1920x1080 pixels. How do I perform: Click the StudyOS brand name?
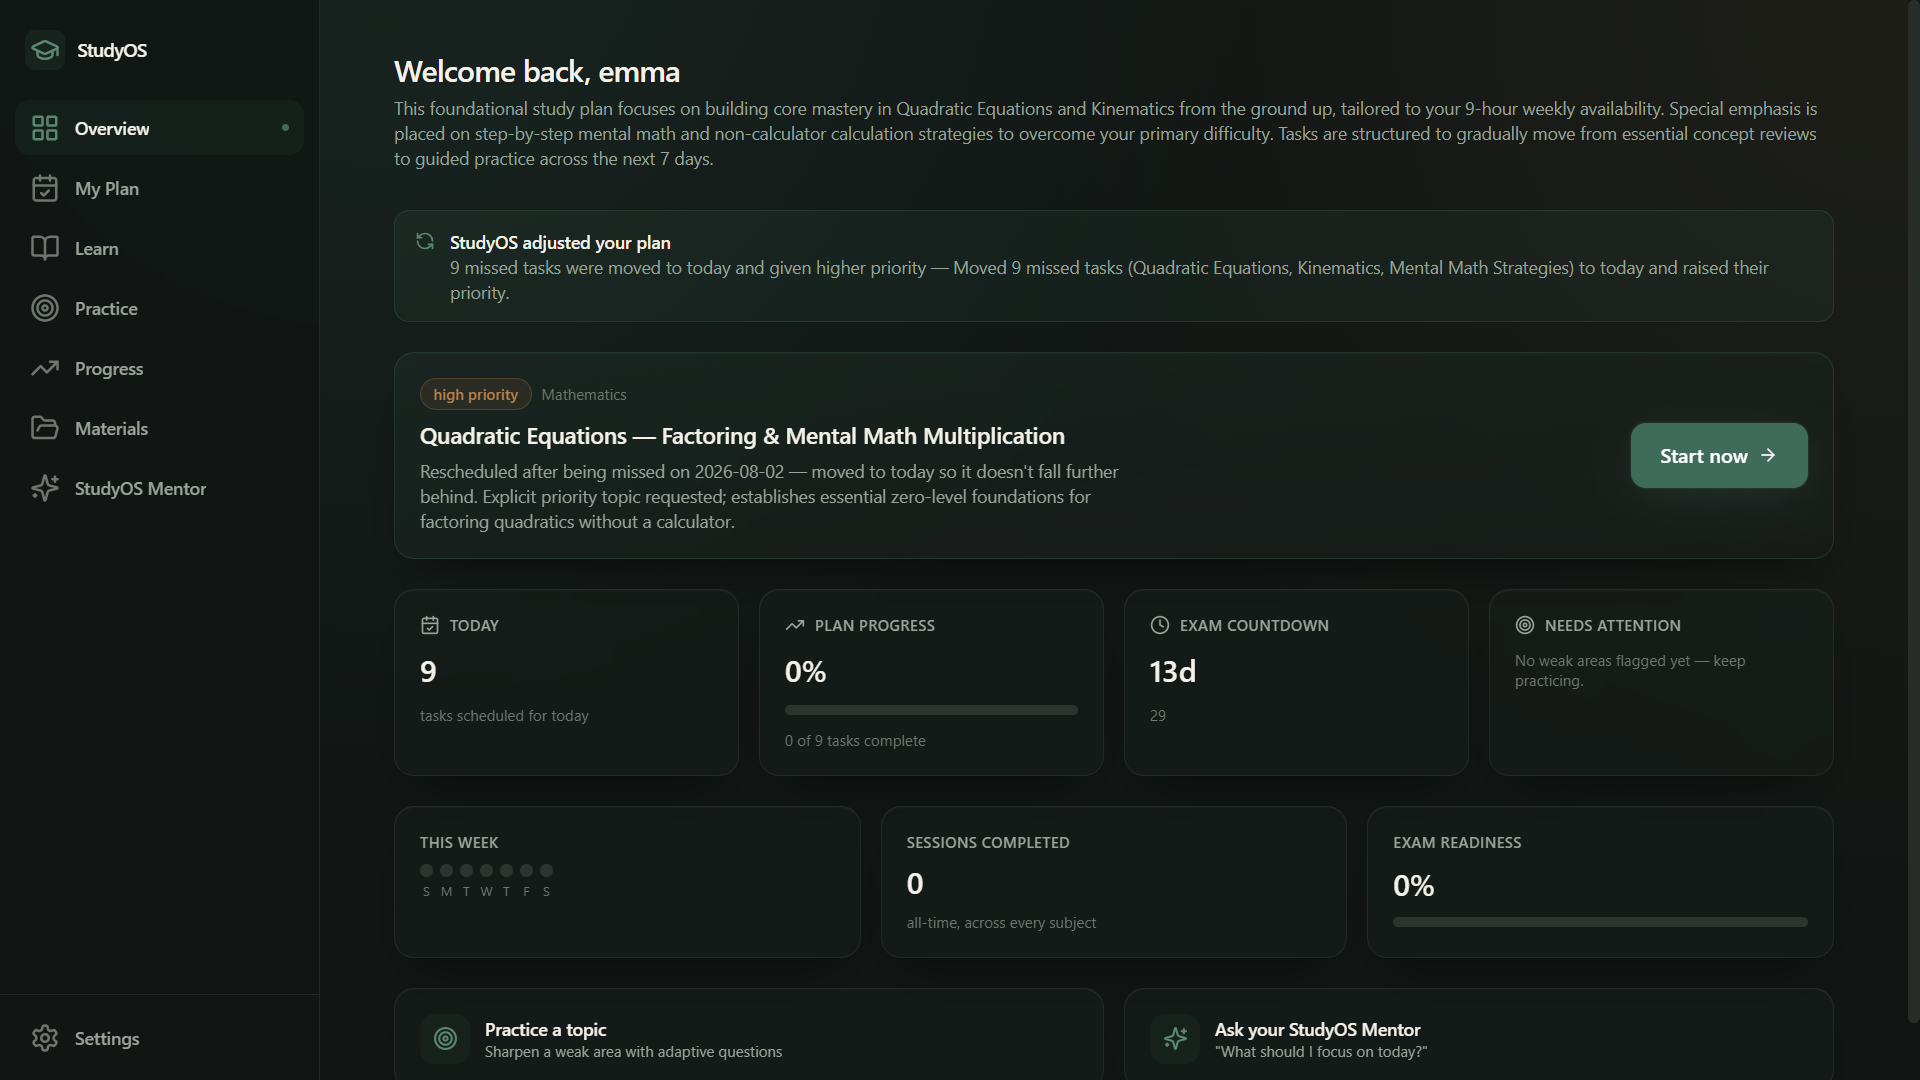click(112, 50)
